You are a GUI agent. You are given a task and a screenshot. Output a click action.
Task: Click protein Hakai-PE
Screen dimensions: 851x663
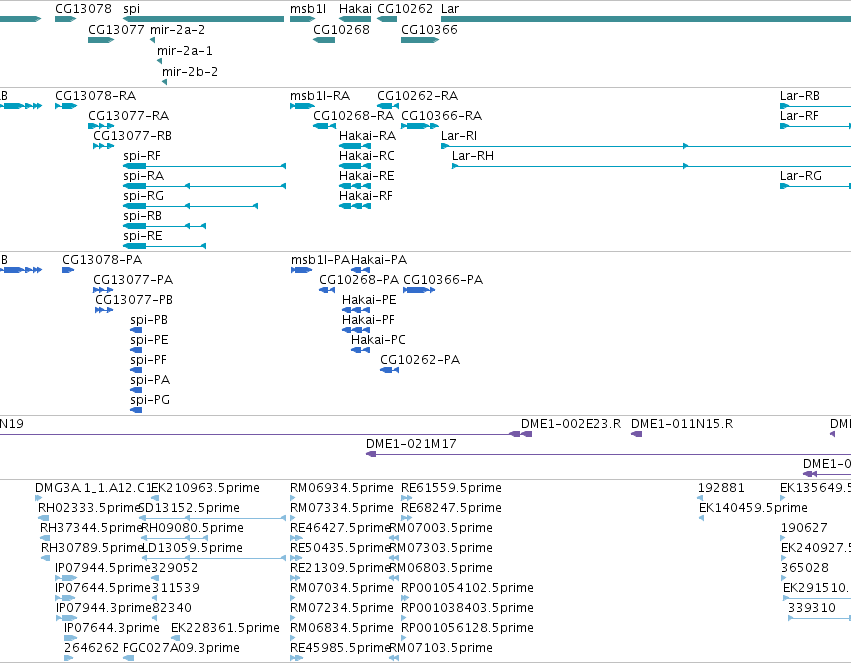(x=369, y=299)
